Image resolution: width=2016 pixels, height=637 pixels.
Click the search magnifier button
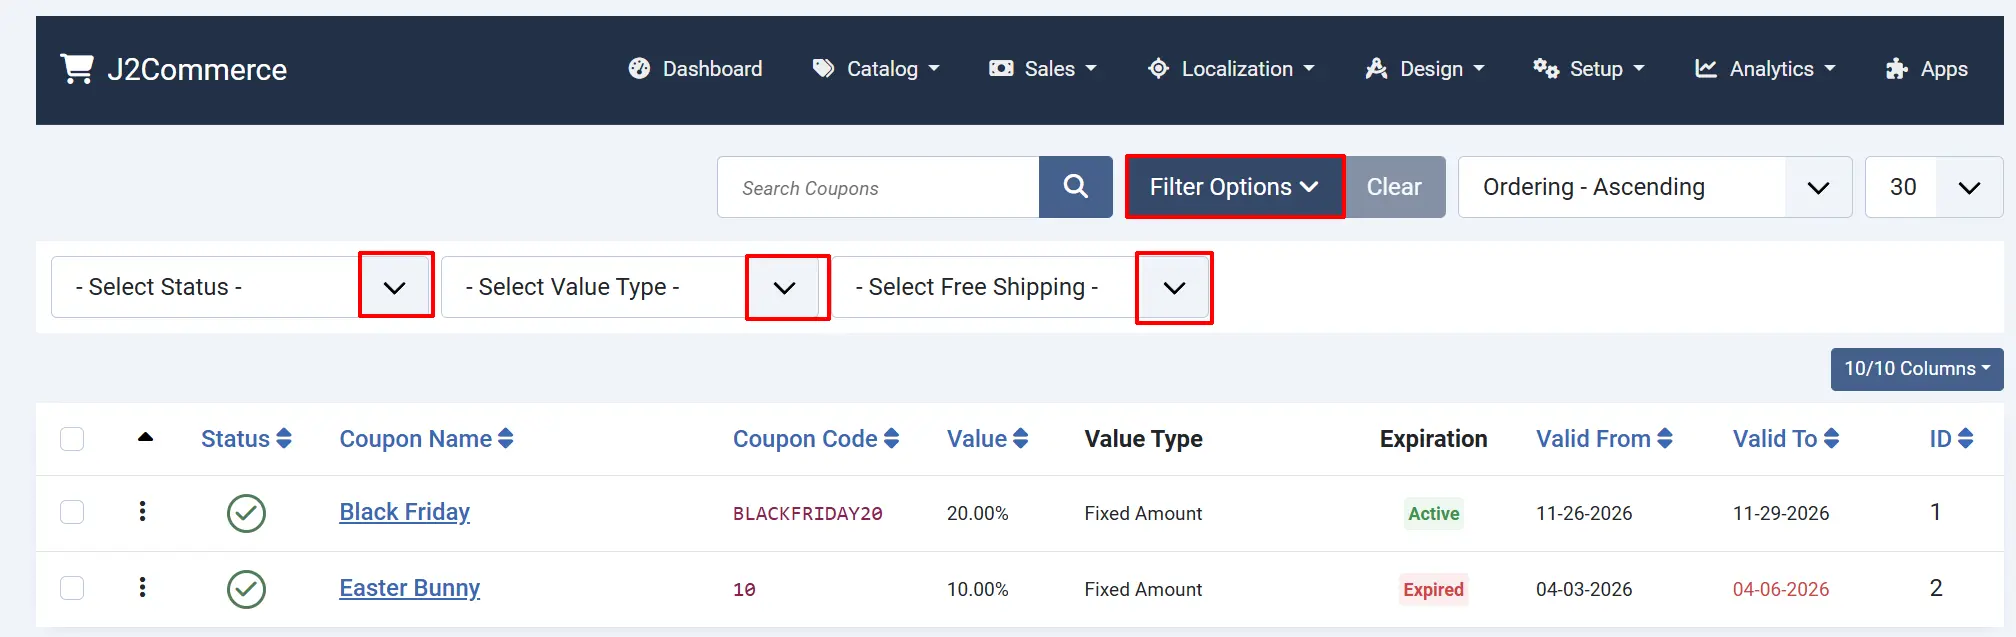[1075, 187]
